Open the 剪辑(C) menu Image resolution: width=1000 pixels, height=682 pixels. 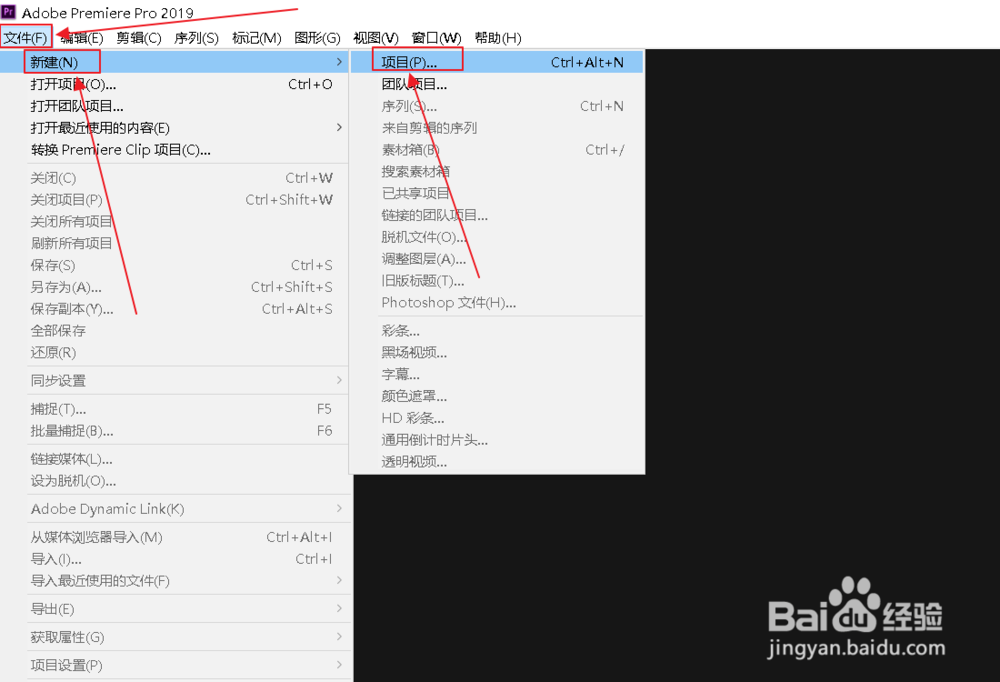click(x=138, y=38)
